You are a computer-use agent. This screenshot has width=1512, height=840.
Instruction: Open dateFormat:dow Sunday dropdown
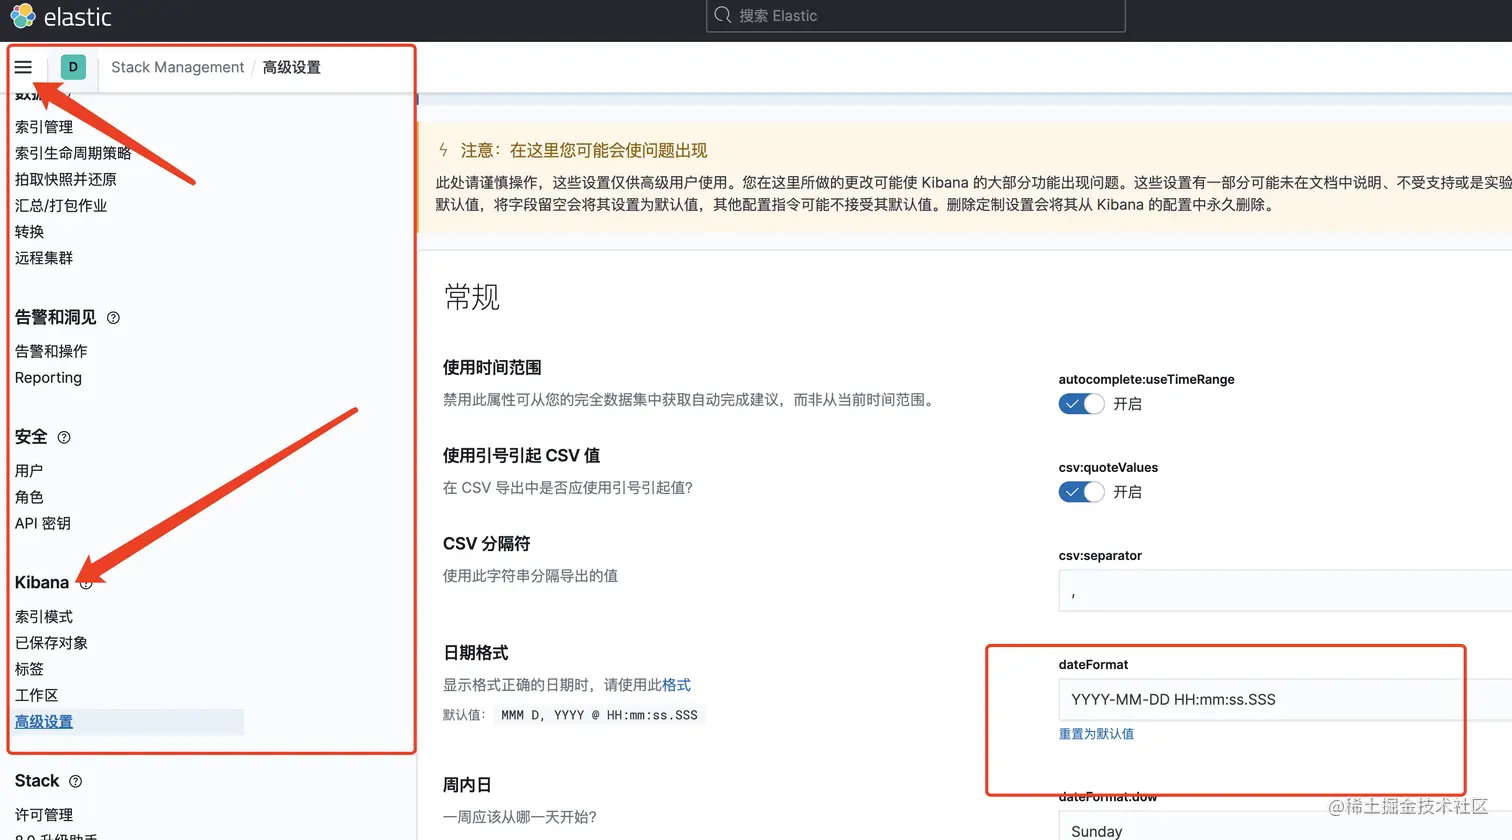click(x=1285, y=828)
